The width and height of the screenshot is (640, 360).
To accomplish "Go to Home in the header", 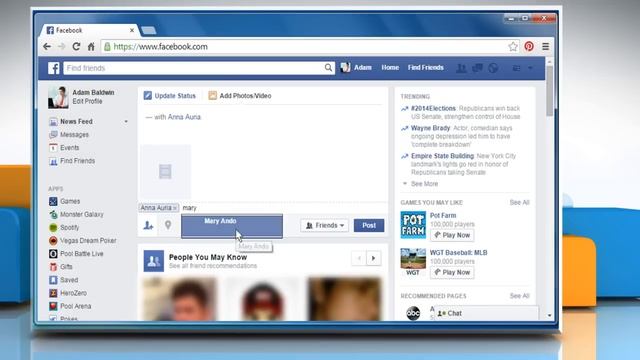I will click(x=390, y=68).
